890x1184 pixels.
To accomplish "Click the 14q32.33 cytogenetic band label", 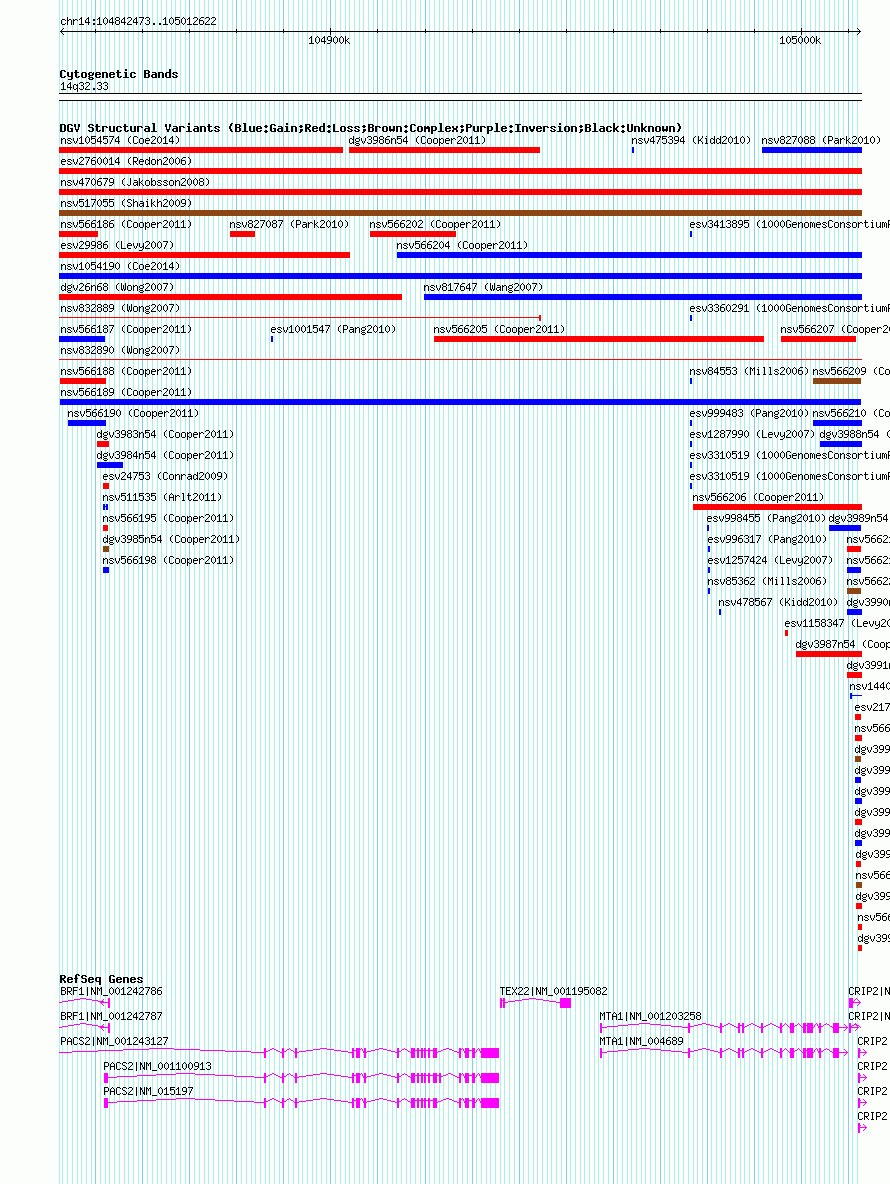I will coord(84,87).
